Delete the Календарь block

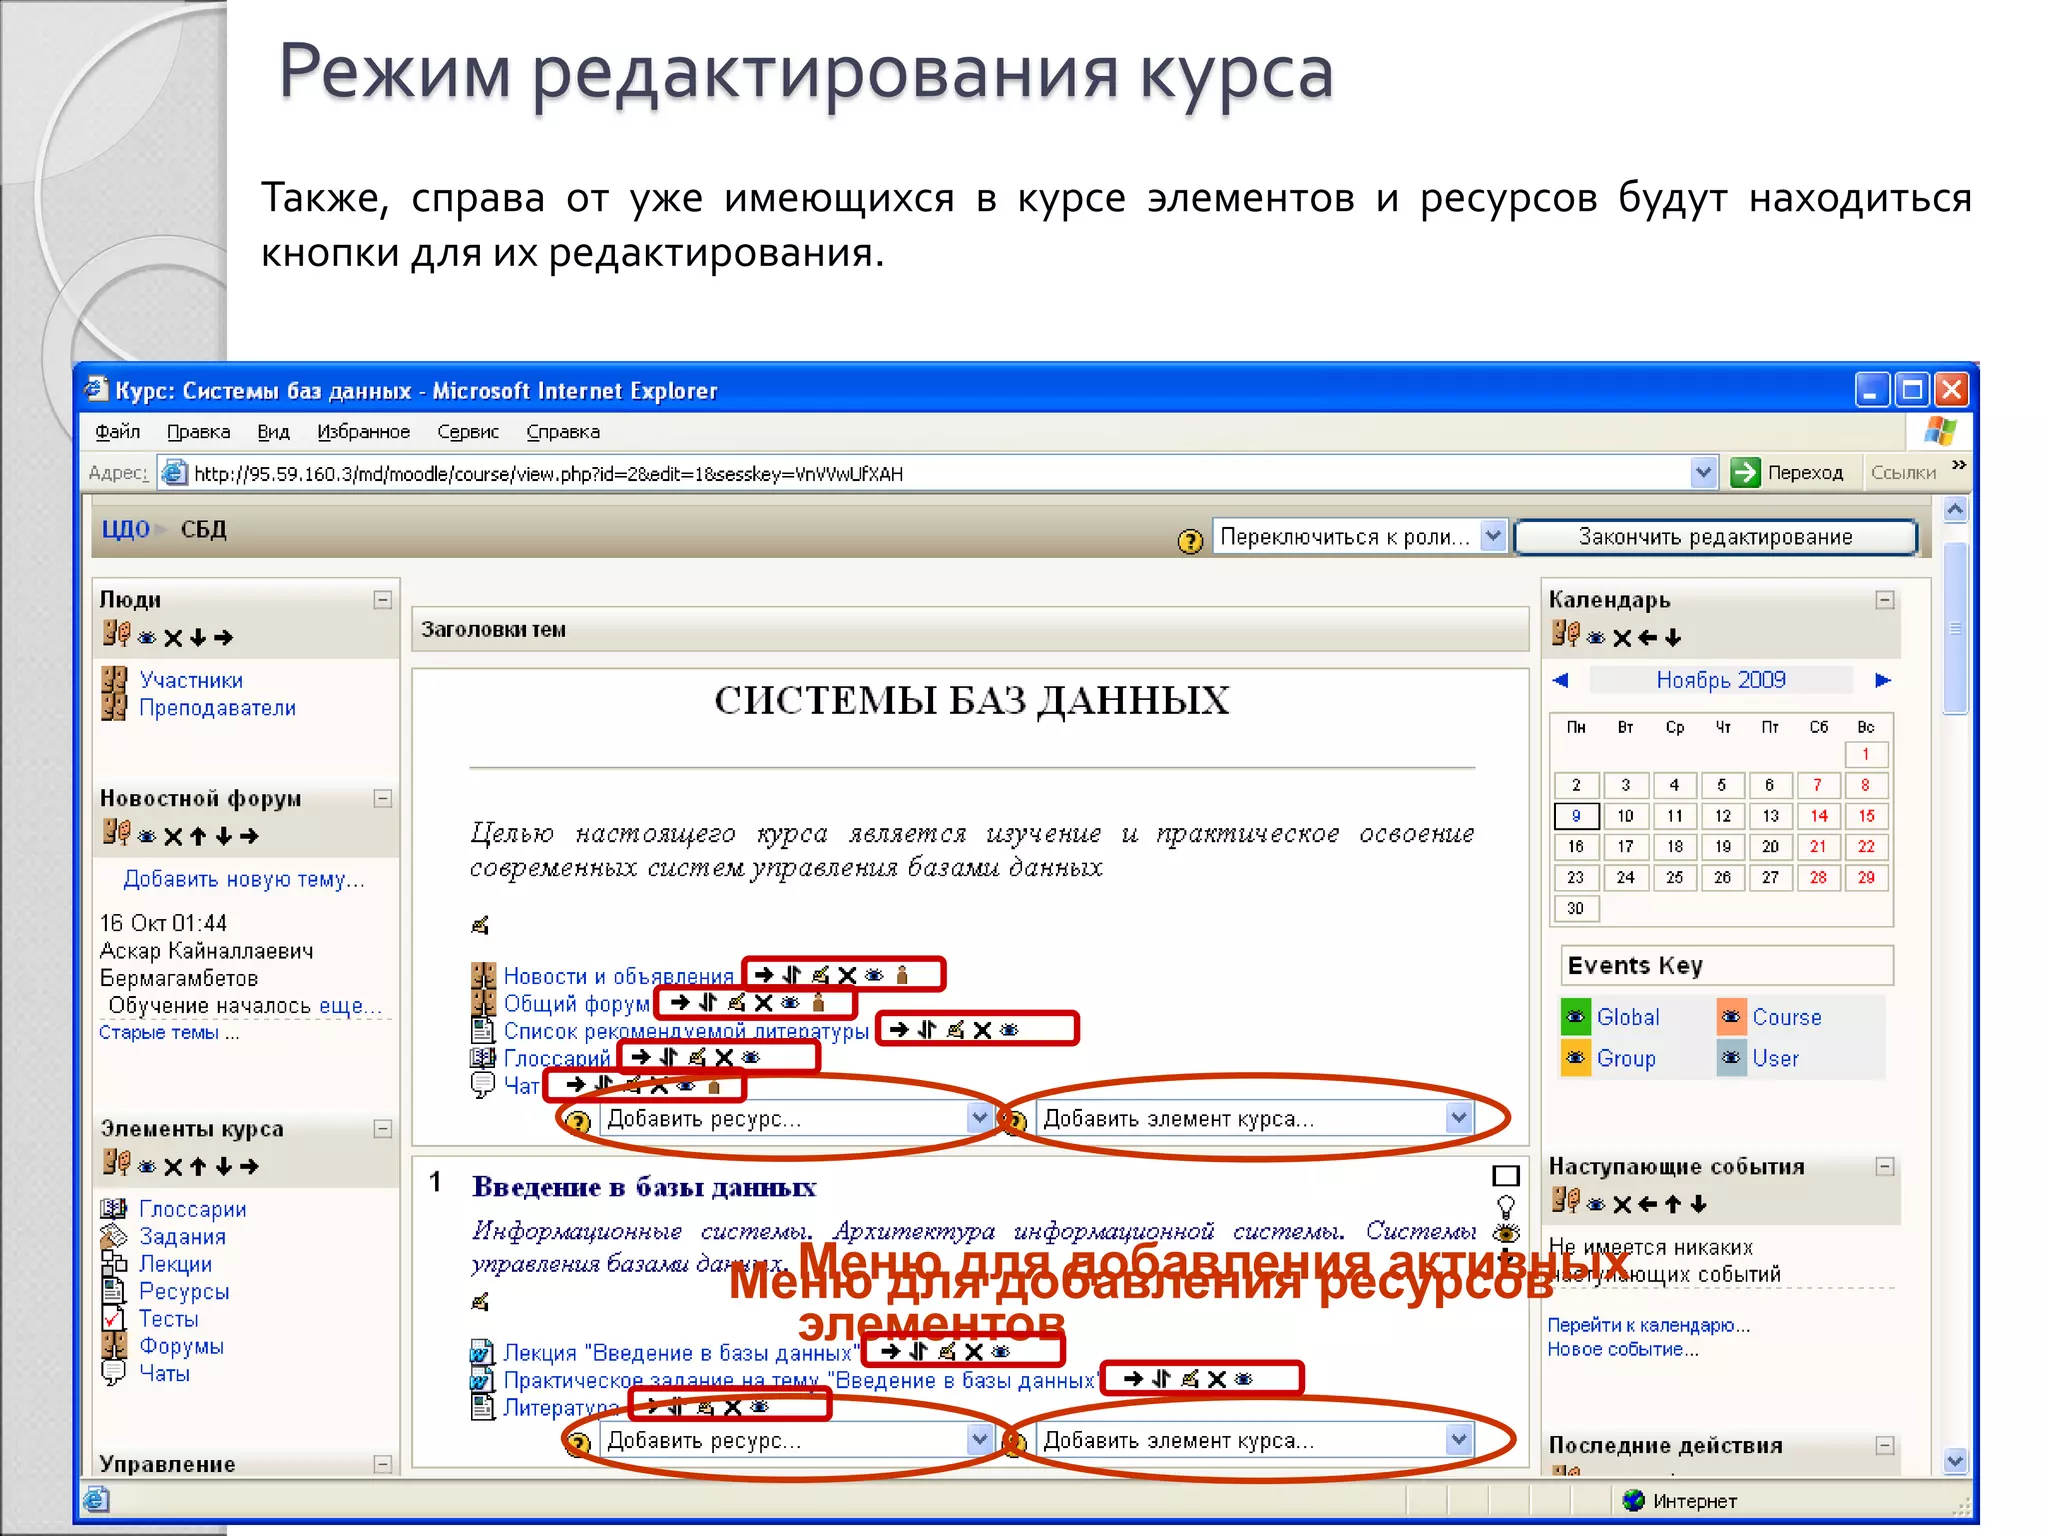pos(1622,638)
